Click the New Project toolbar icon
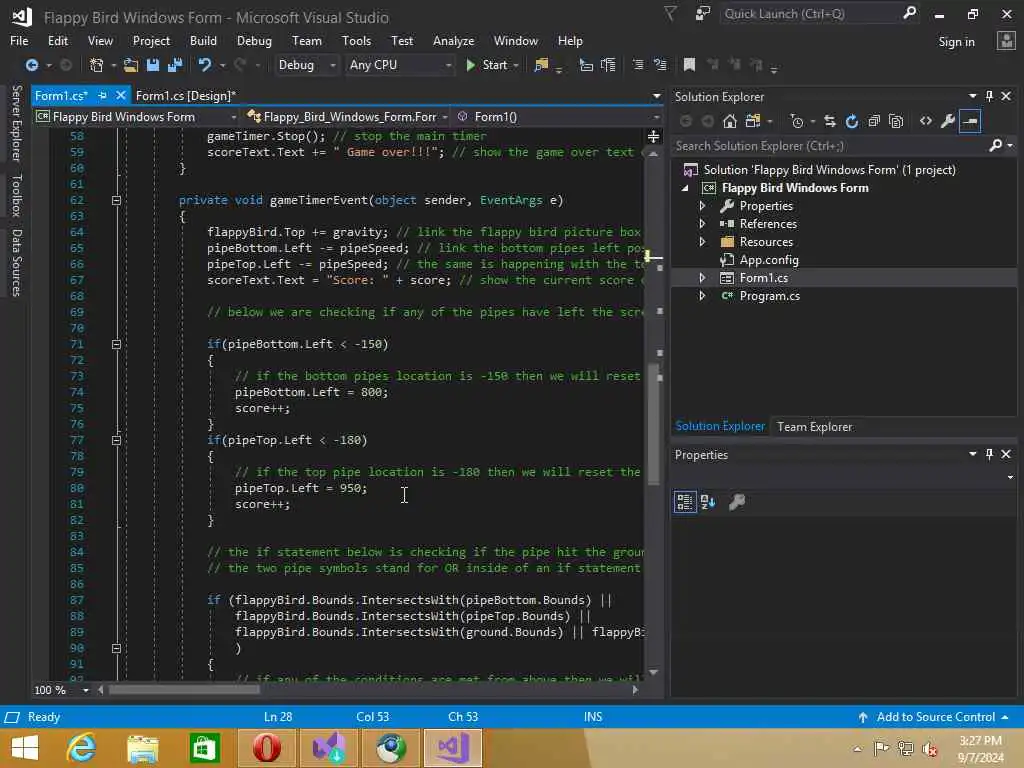The height and width of the screenshot is (768, 1024). coord(96,65)
